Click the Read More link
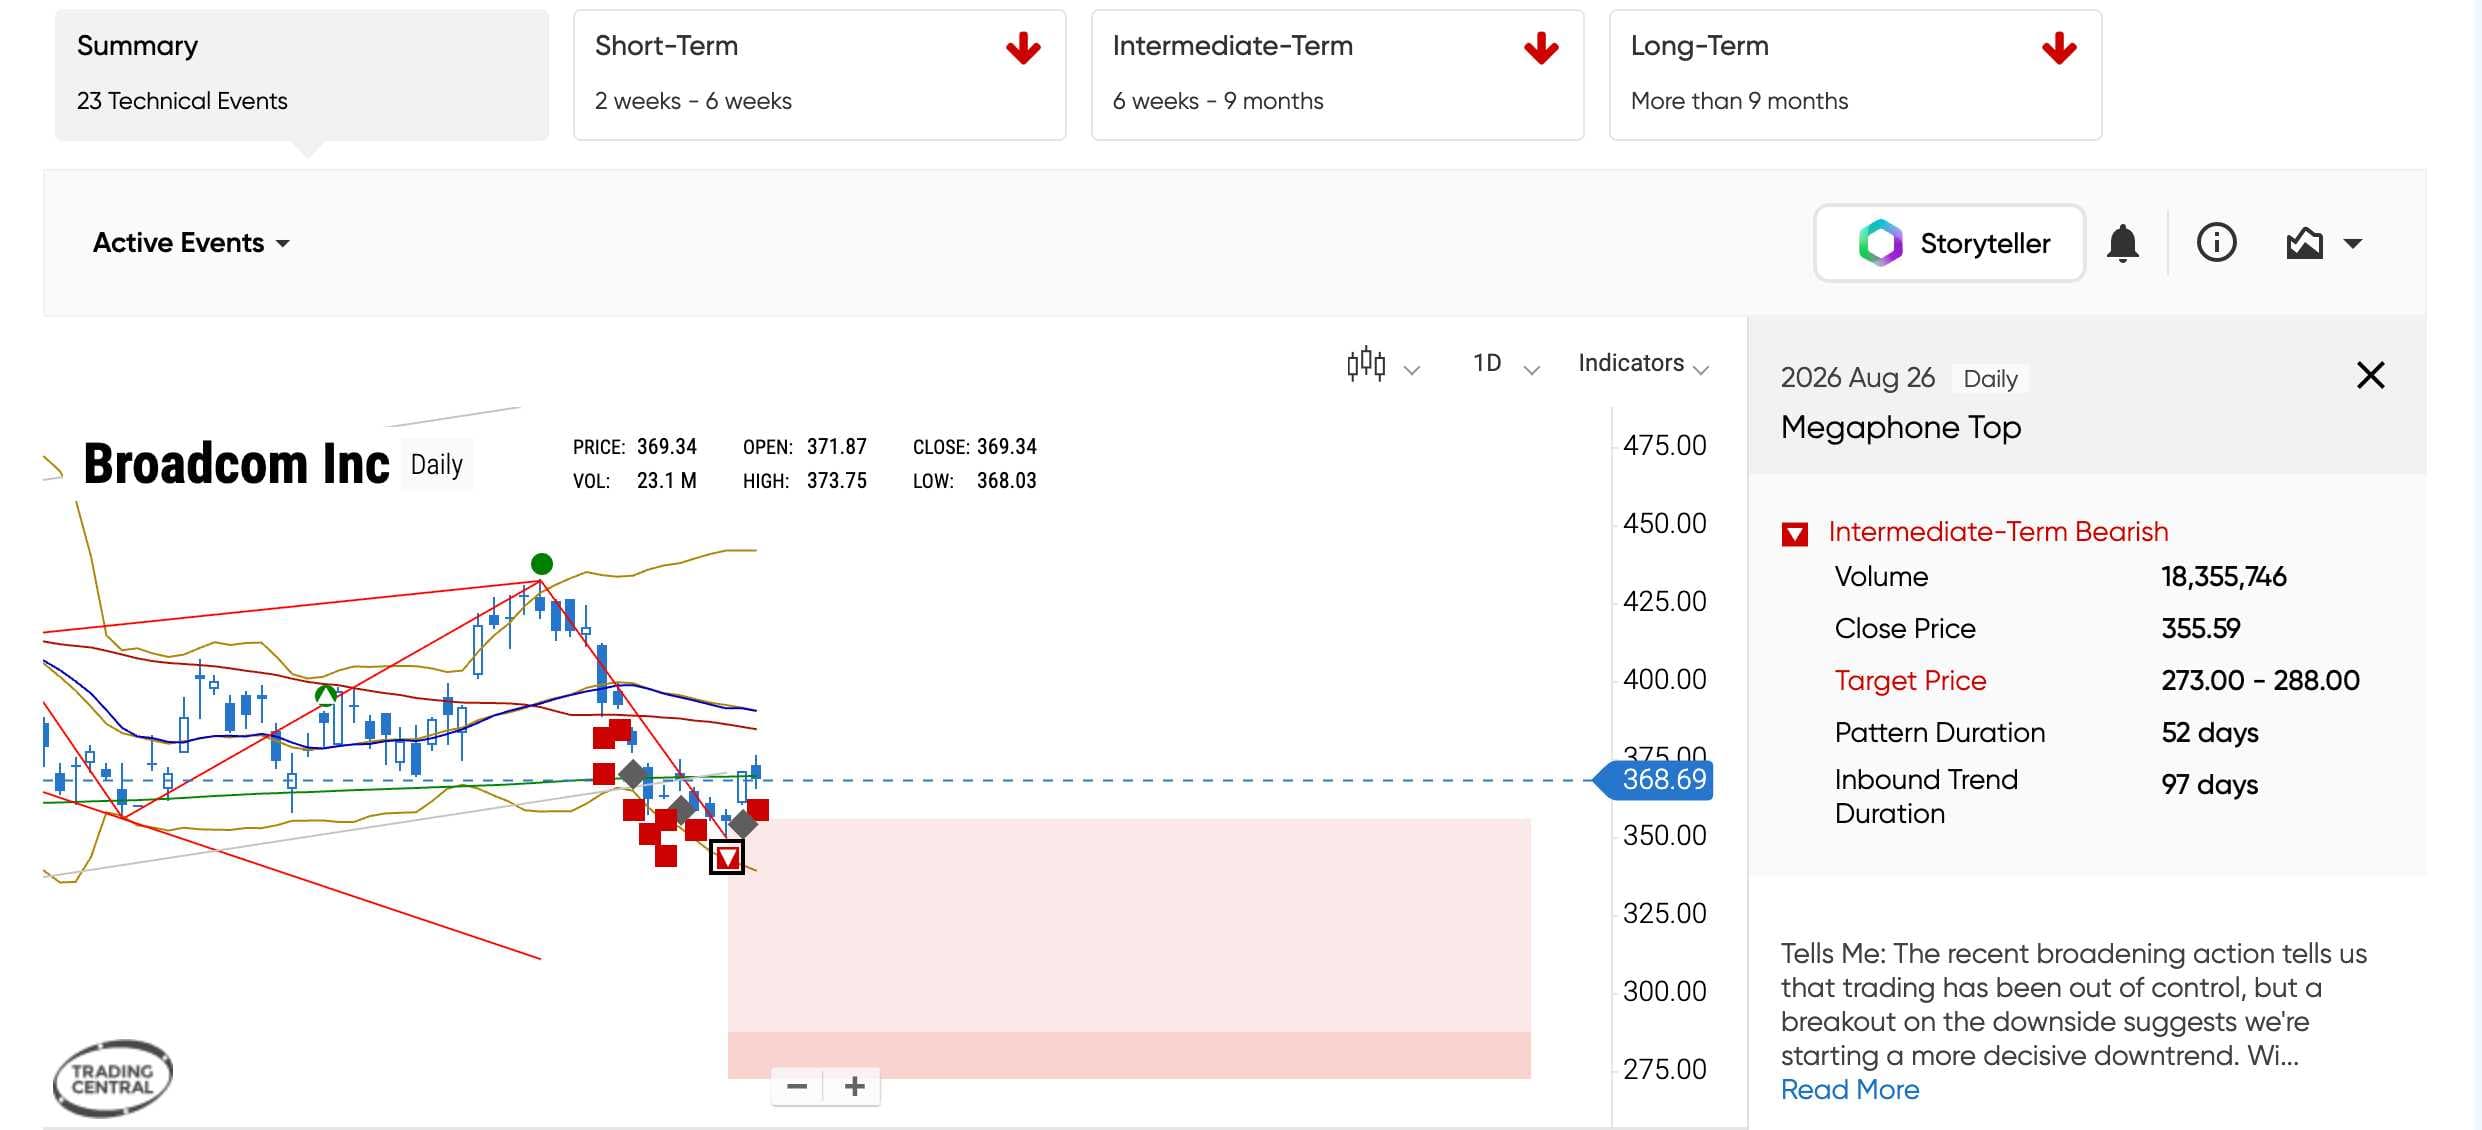 pyautogui.click(x=1850, y=1089)
